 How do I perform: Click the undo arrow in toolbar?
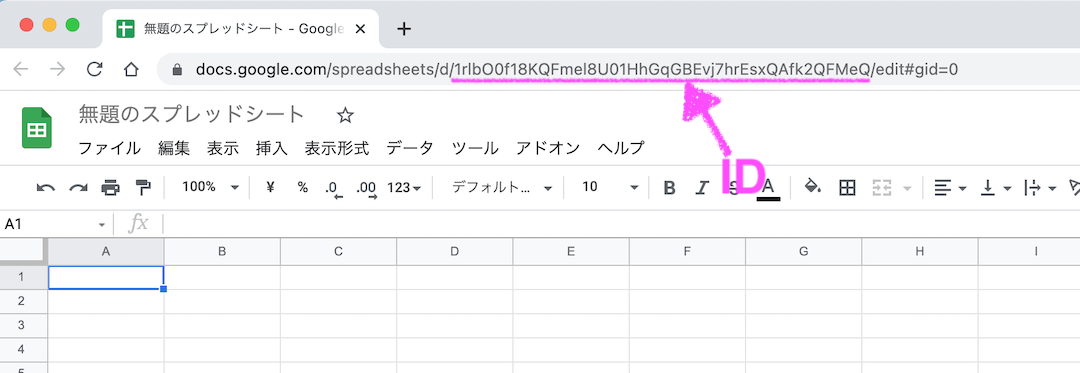(x=45, y=187)
